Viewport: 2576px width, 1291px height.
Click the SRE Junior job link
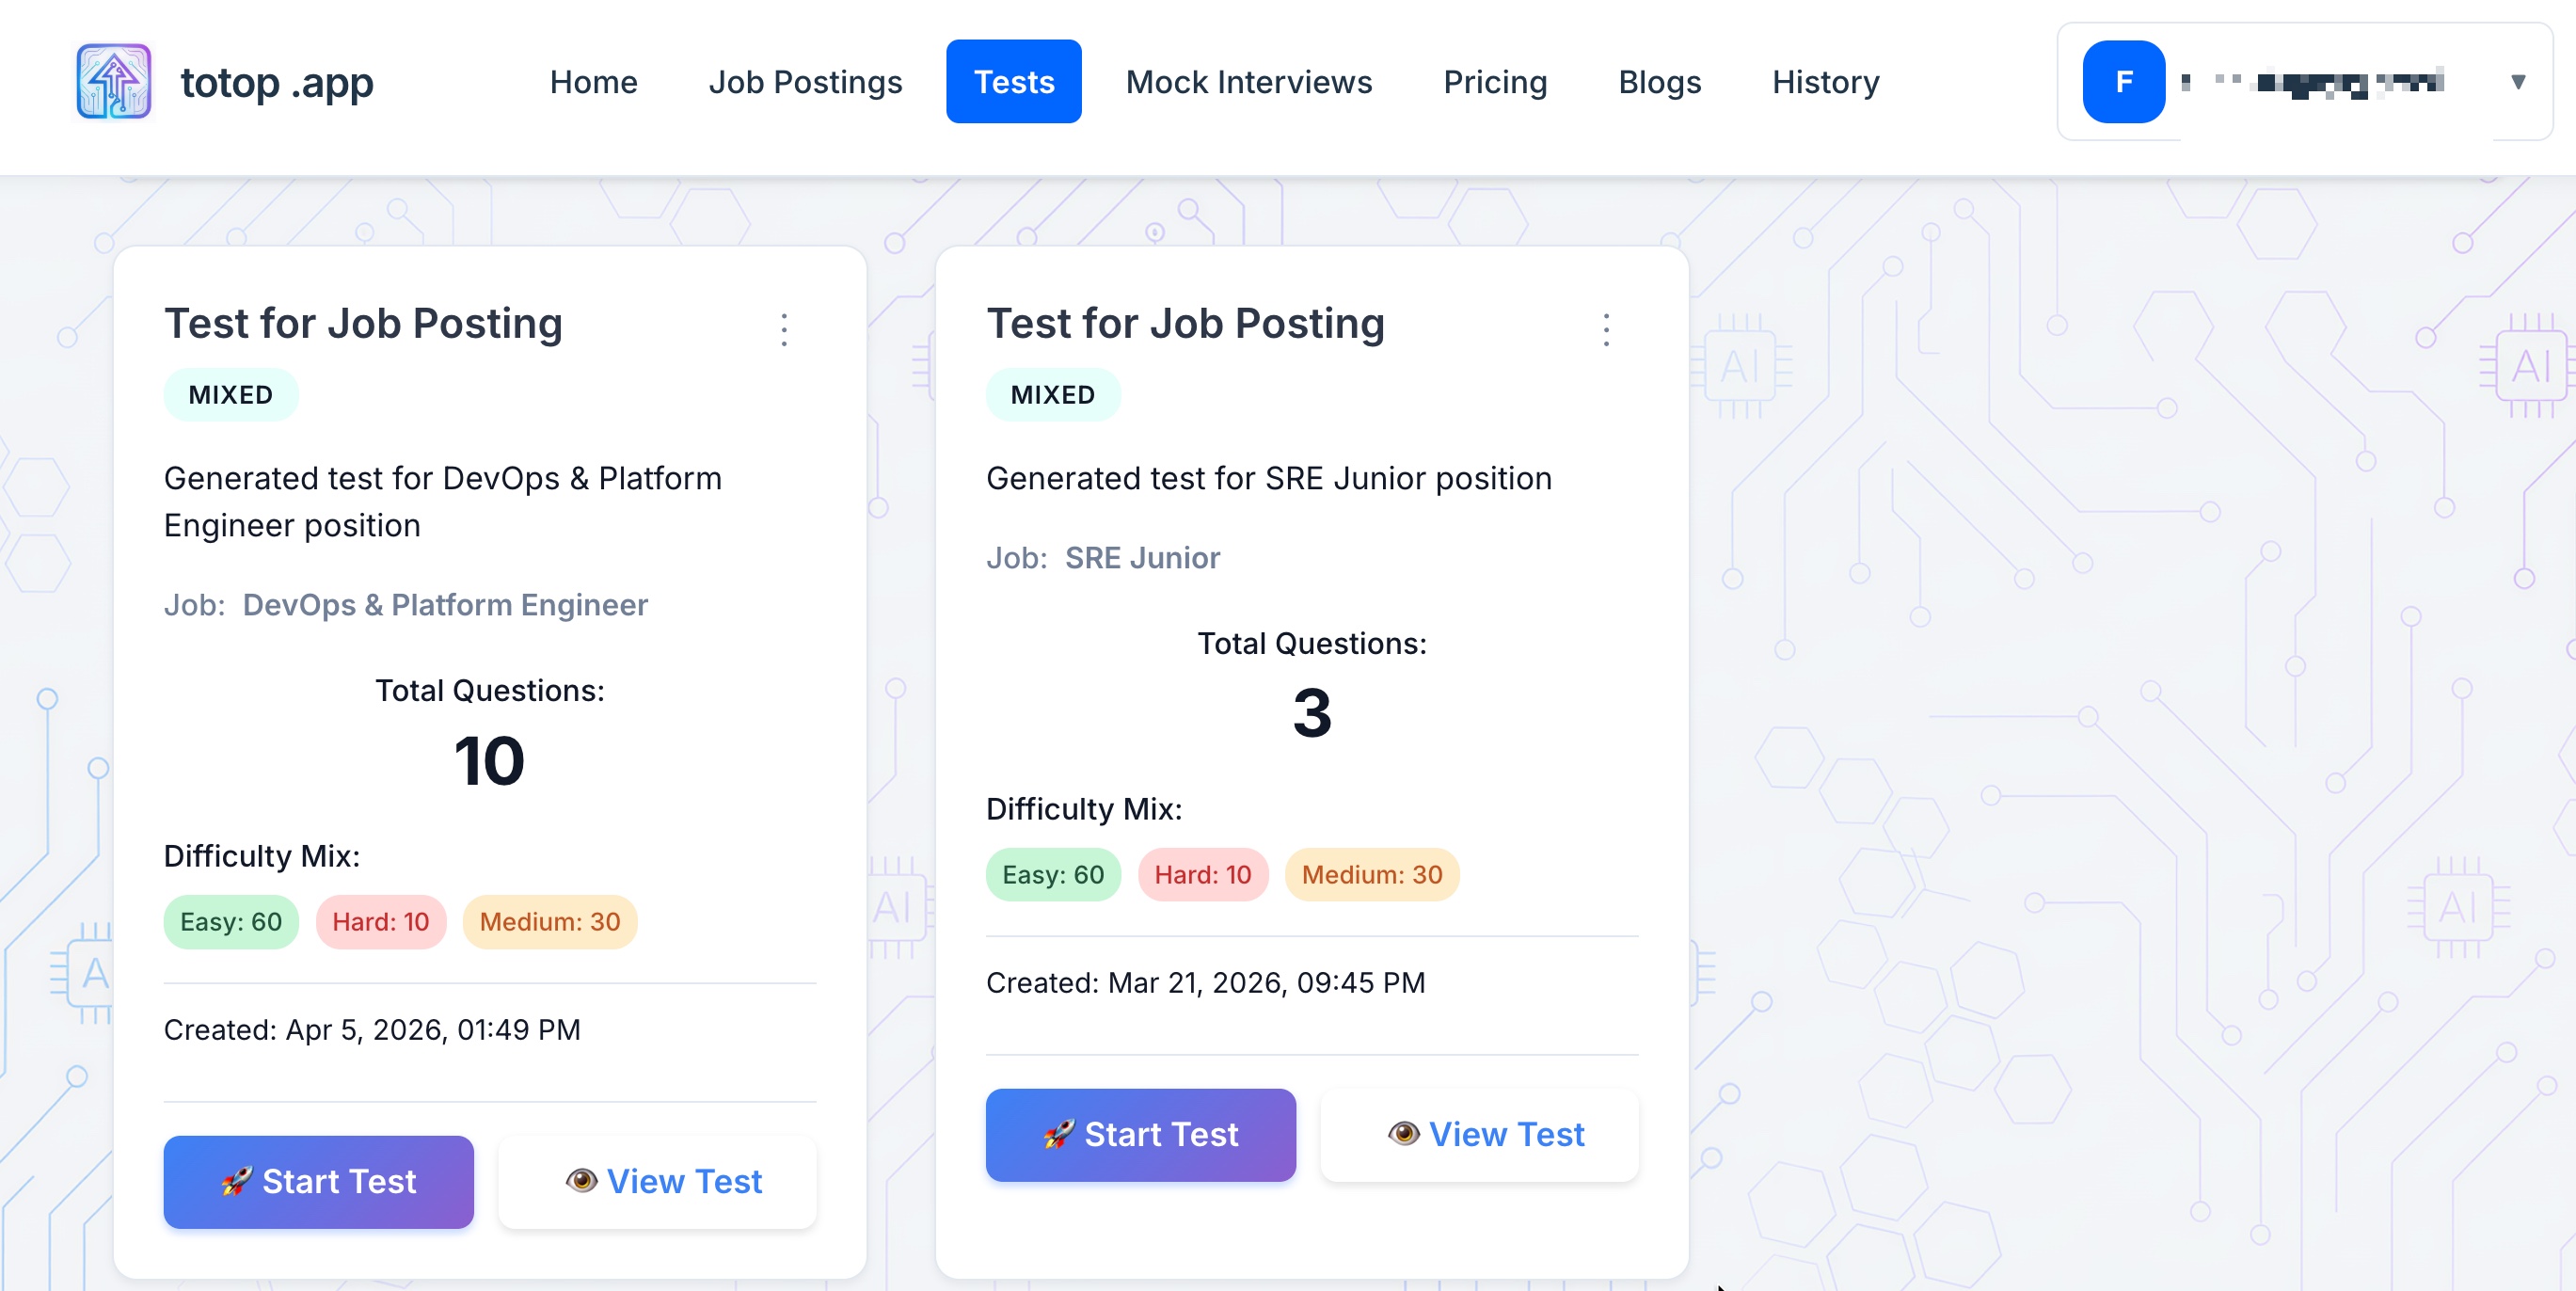click(1142, 557)
